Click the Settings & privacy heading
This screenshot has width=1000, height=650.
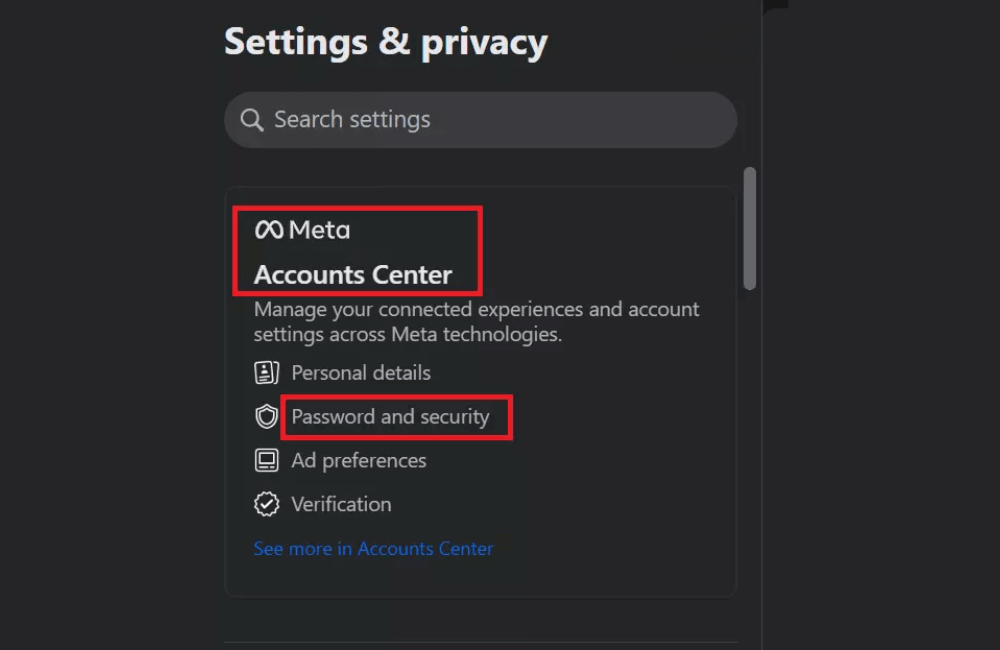point(386,41)
